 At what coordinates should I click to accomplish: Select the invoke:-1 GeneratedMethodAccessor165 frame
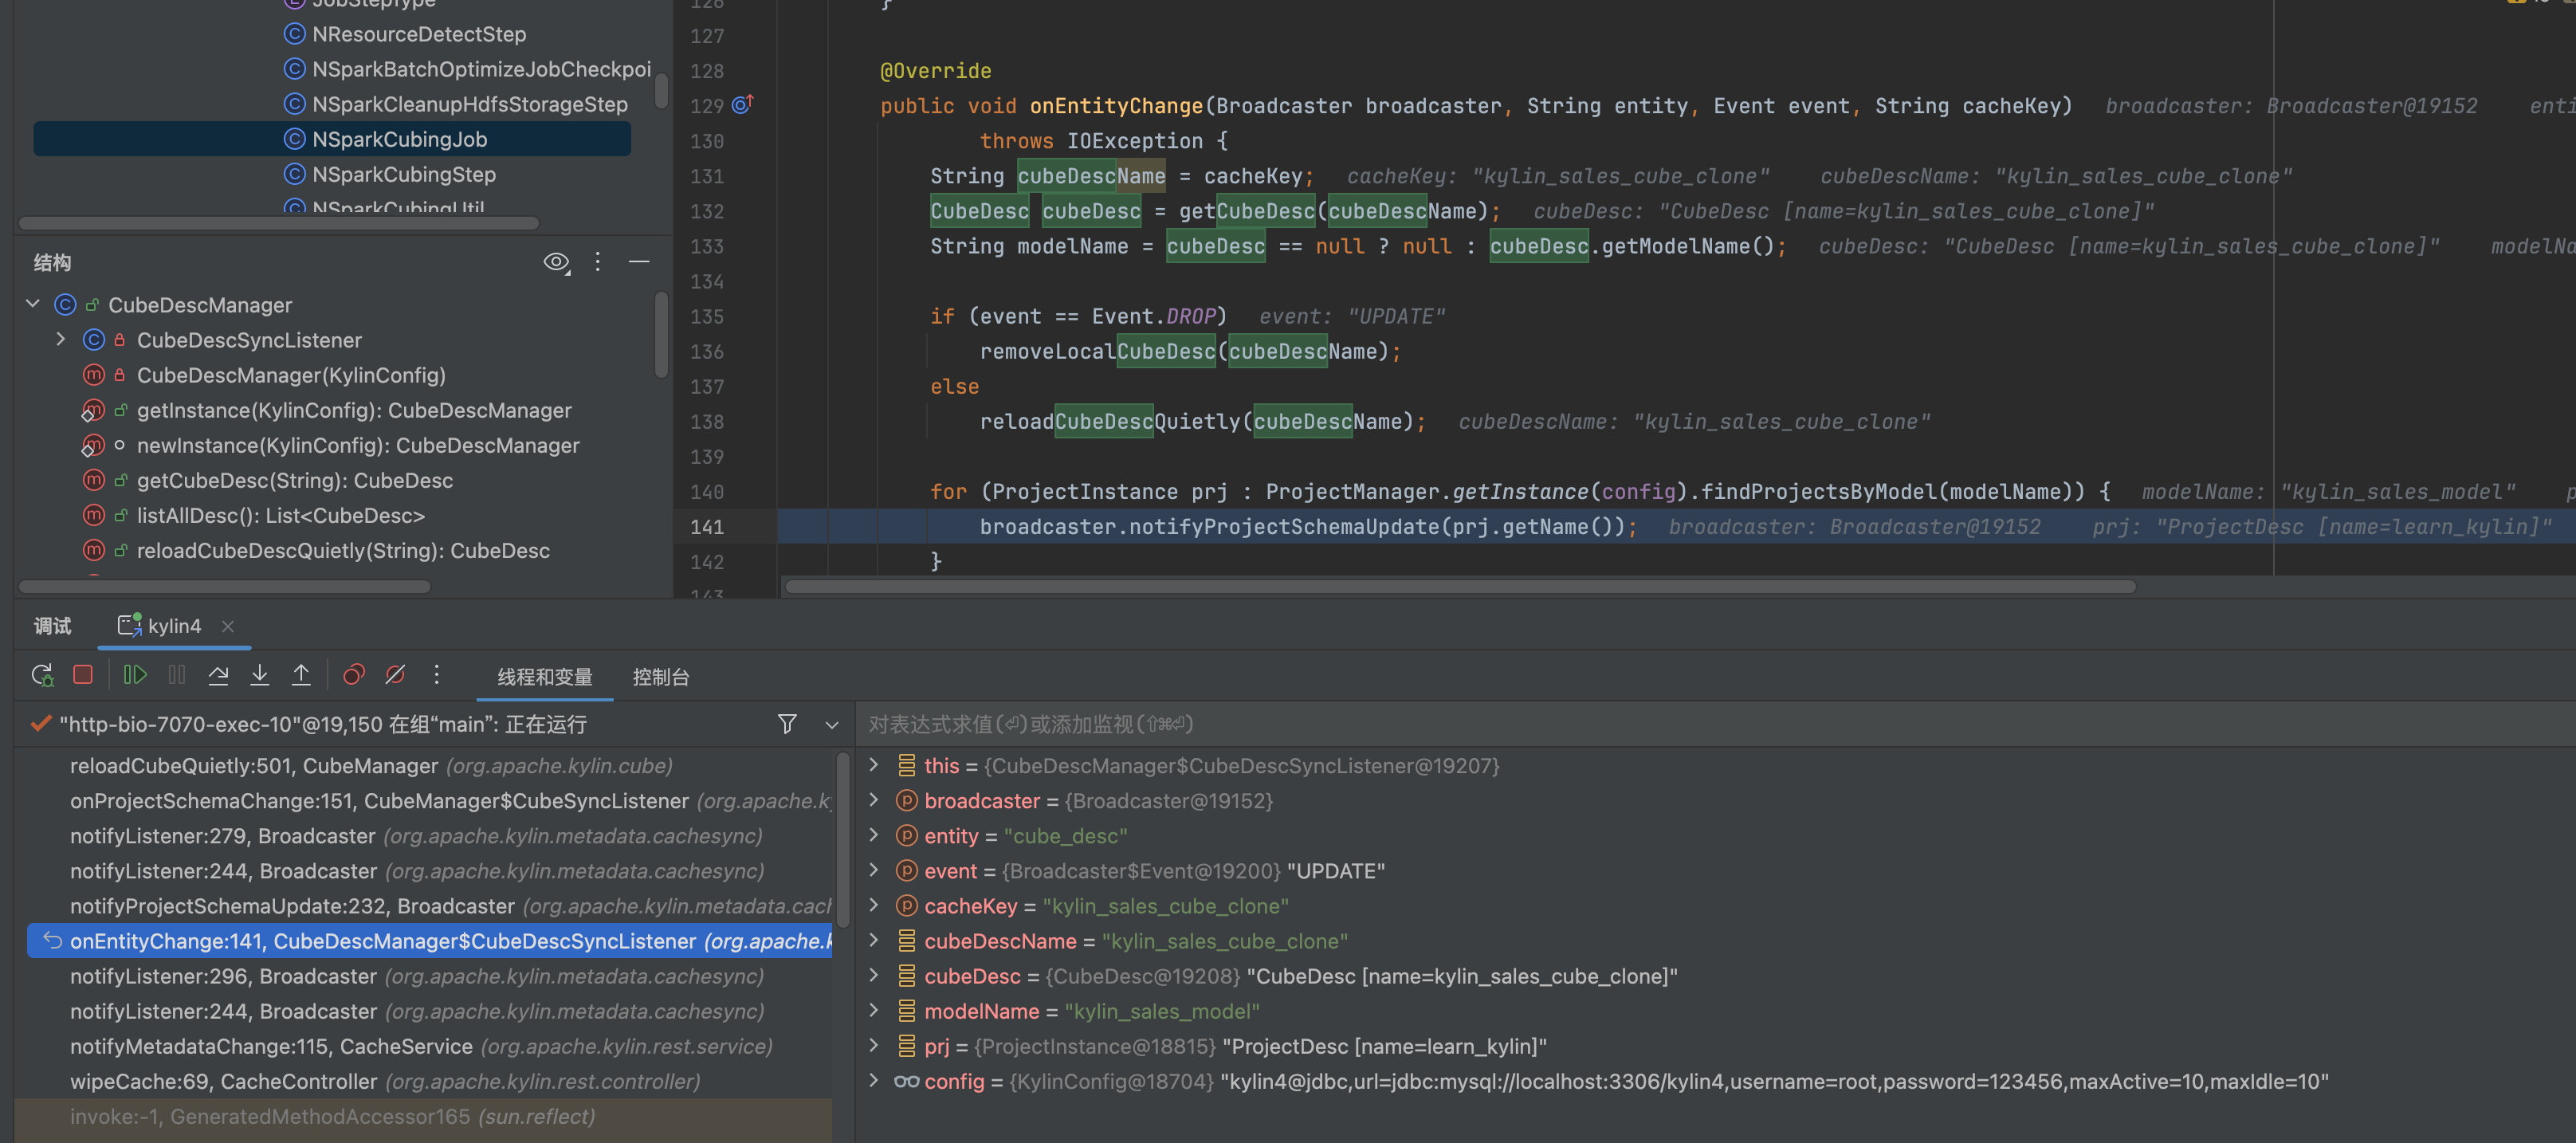[332, 1116]
